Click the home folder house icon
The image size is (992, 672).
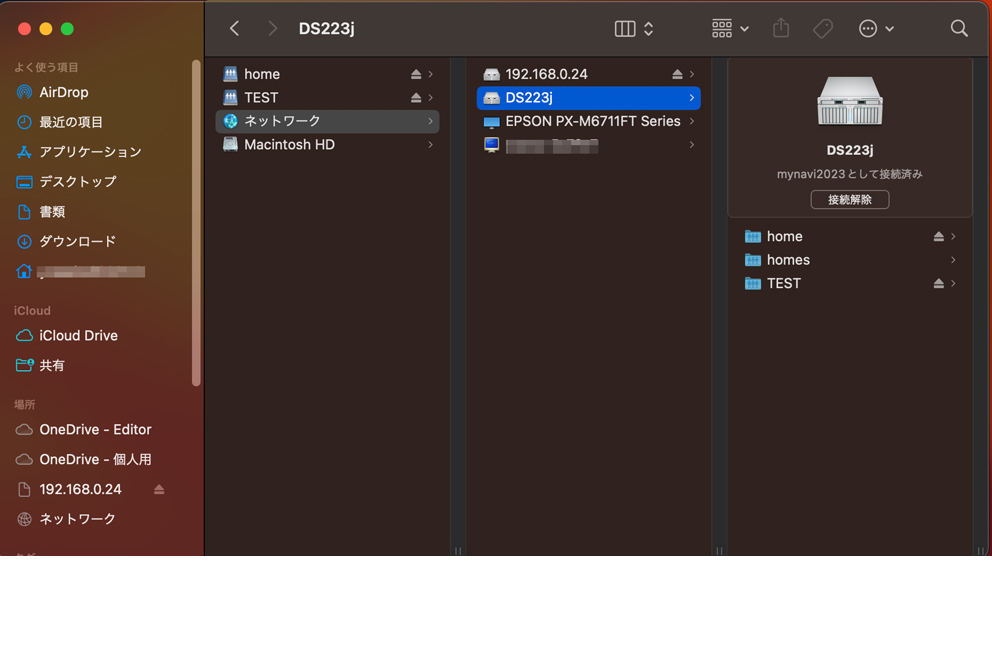(x=23, y=271)
